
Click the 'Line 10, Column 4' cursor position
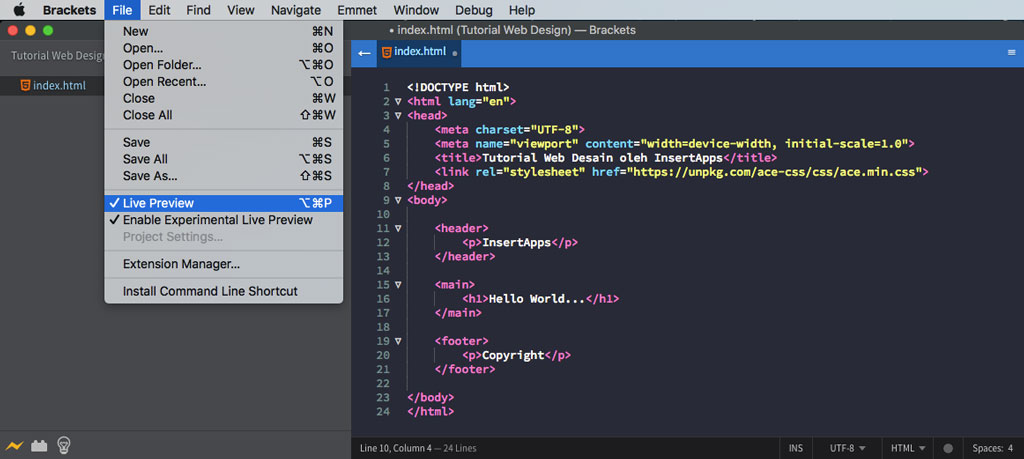pyautogui.click(x=396, y=449)
